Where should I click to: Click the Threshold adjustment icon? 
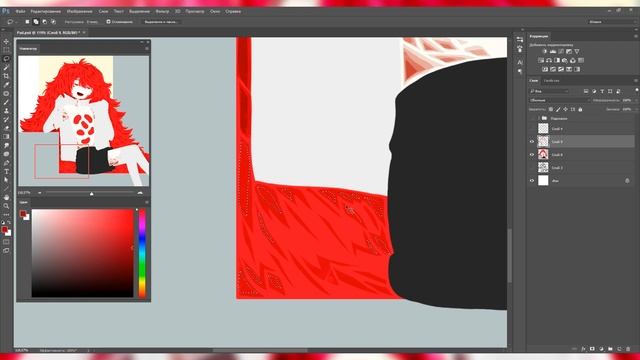pyautogui.click(x=561, y=69)
